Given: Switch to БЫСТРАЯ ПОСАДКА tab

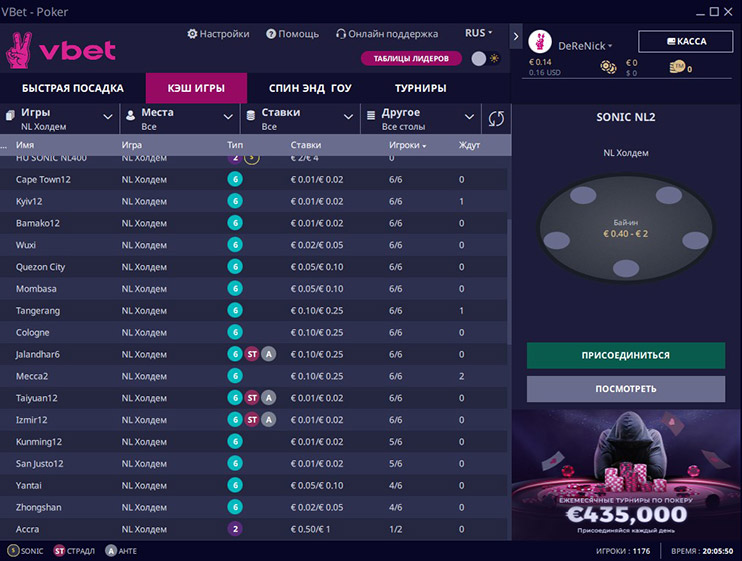Looking at the screenshot, I should [73, 88].
